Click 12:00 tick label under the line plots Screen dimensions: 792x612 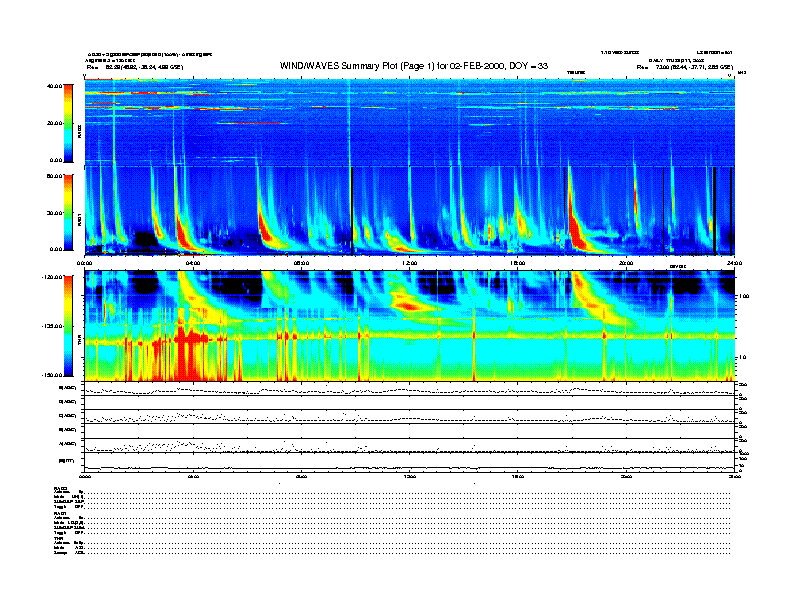(410, 476)
